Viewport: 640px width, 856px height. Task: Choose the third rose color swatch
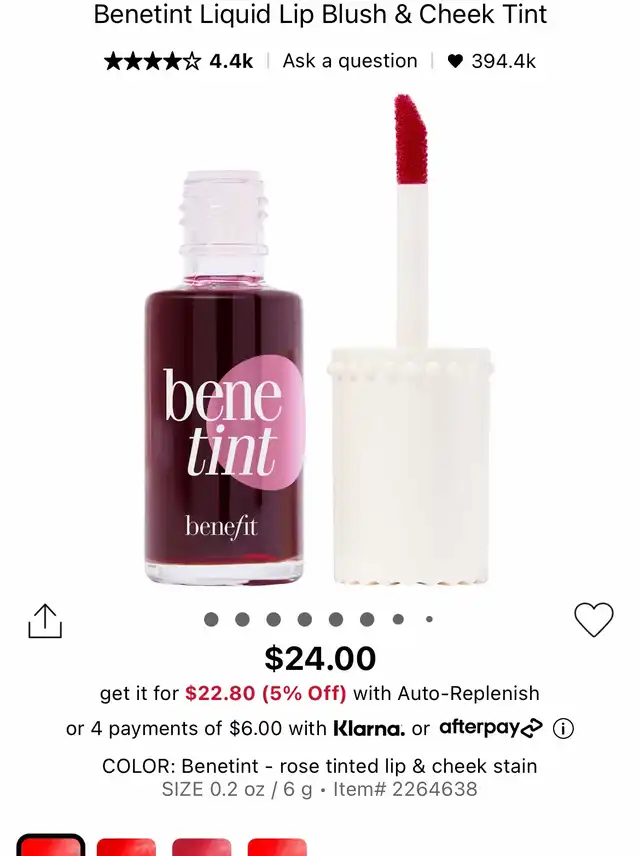coord(202,847)
